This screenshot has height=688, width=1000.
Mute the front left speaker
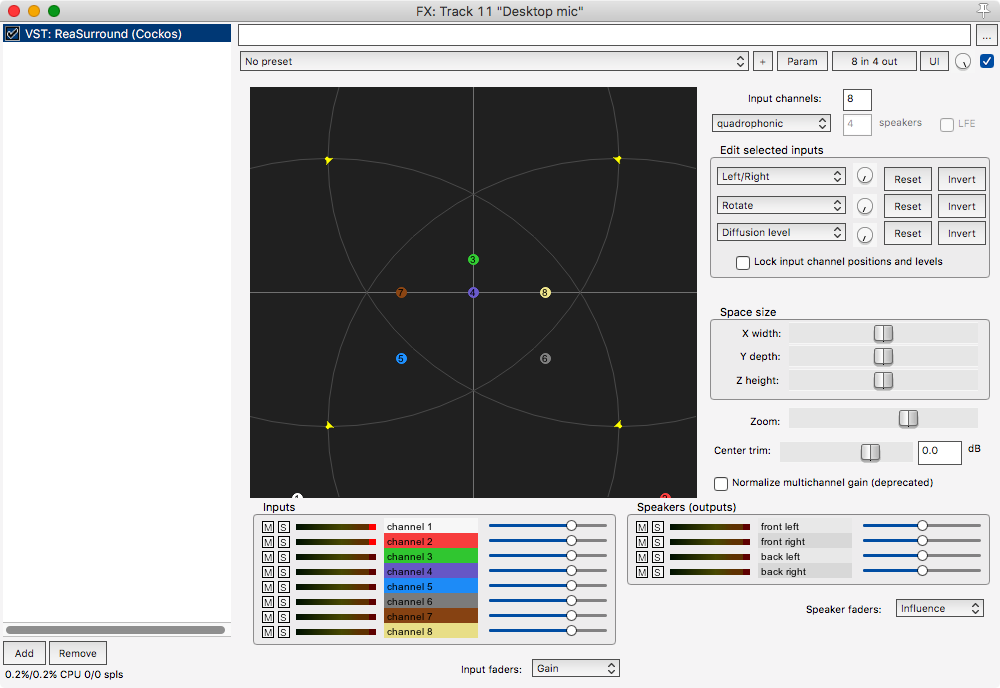click(x=642, y=527)
